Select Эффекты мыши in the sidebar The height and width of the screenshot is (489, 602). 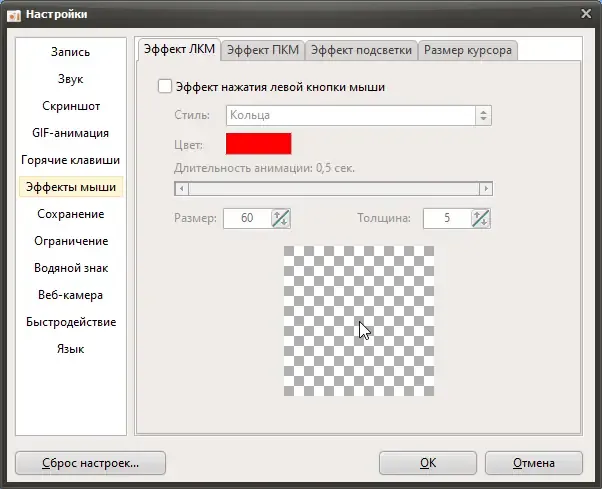click(x=71, y=187)
